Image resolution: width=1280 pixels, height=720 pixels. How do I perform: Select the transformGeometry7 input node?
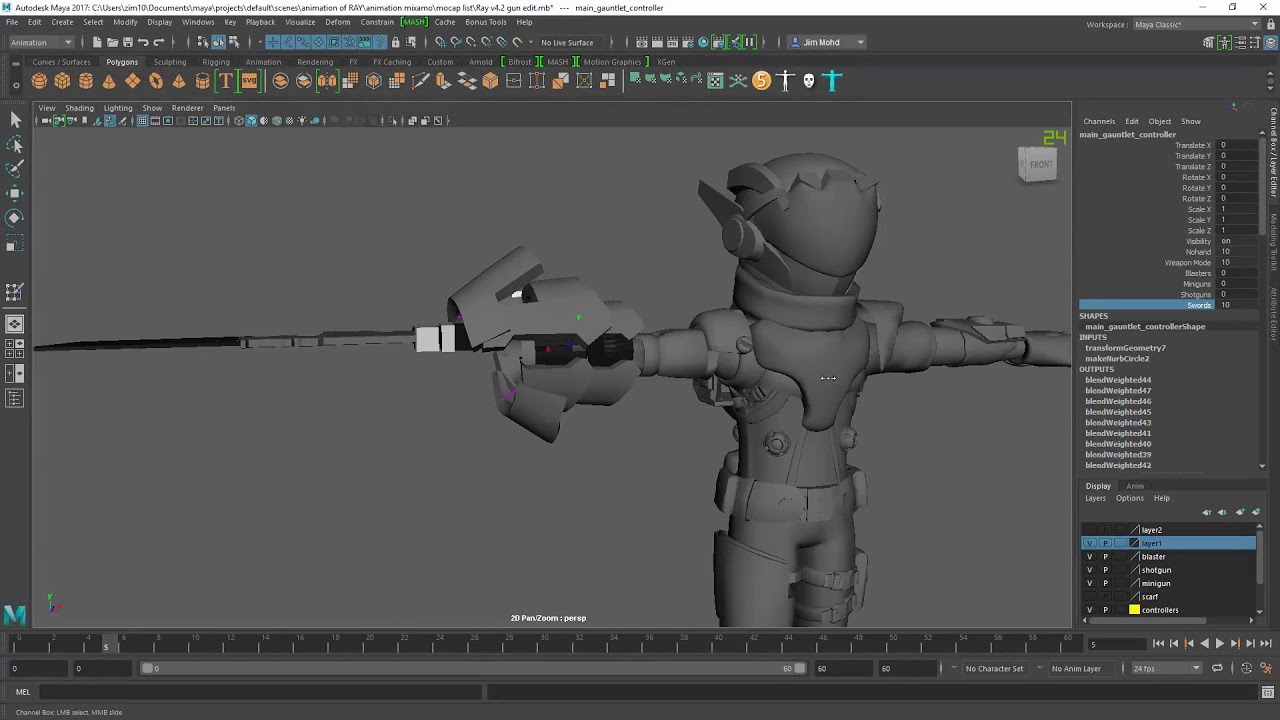(1125, 348)
